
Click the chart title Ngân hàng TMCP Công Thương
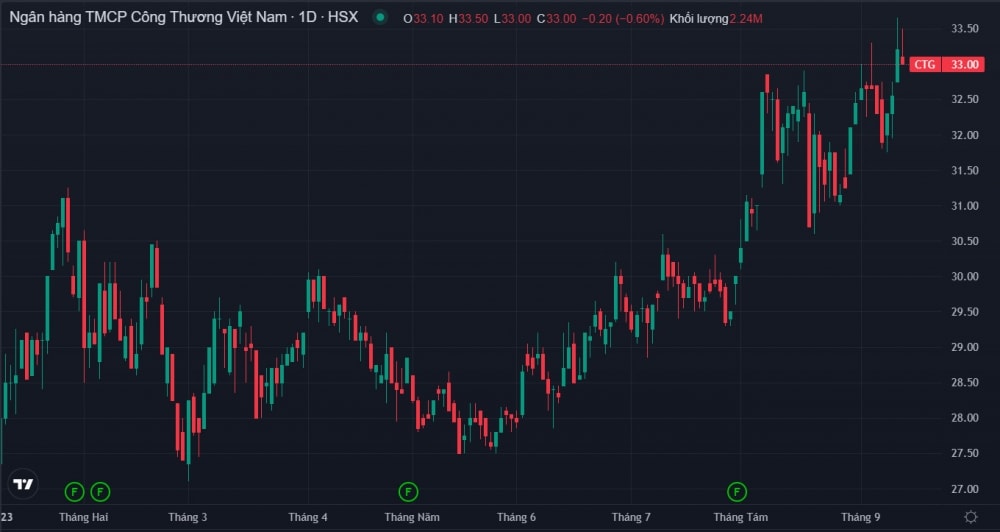184,18
